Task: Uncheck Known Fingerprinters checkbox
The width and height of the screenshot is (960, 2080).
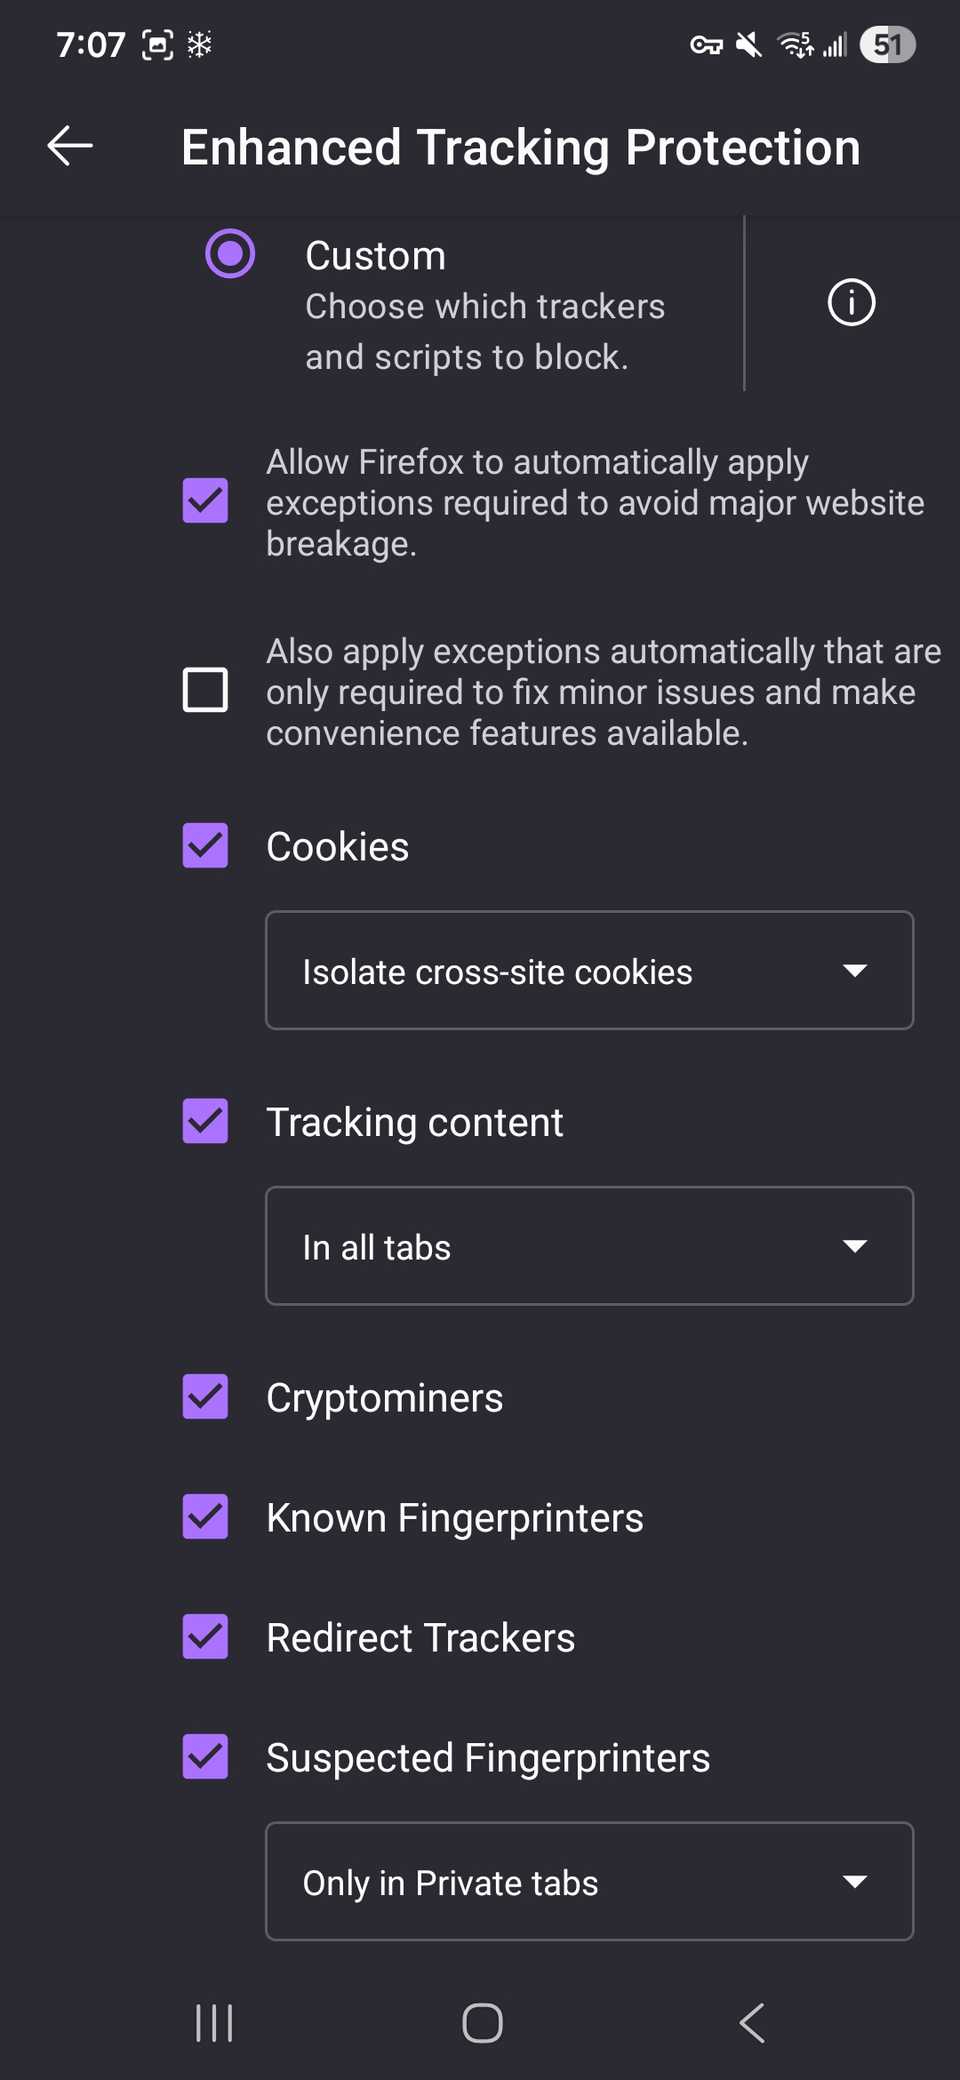Action: click(205, 1517)
